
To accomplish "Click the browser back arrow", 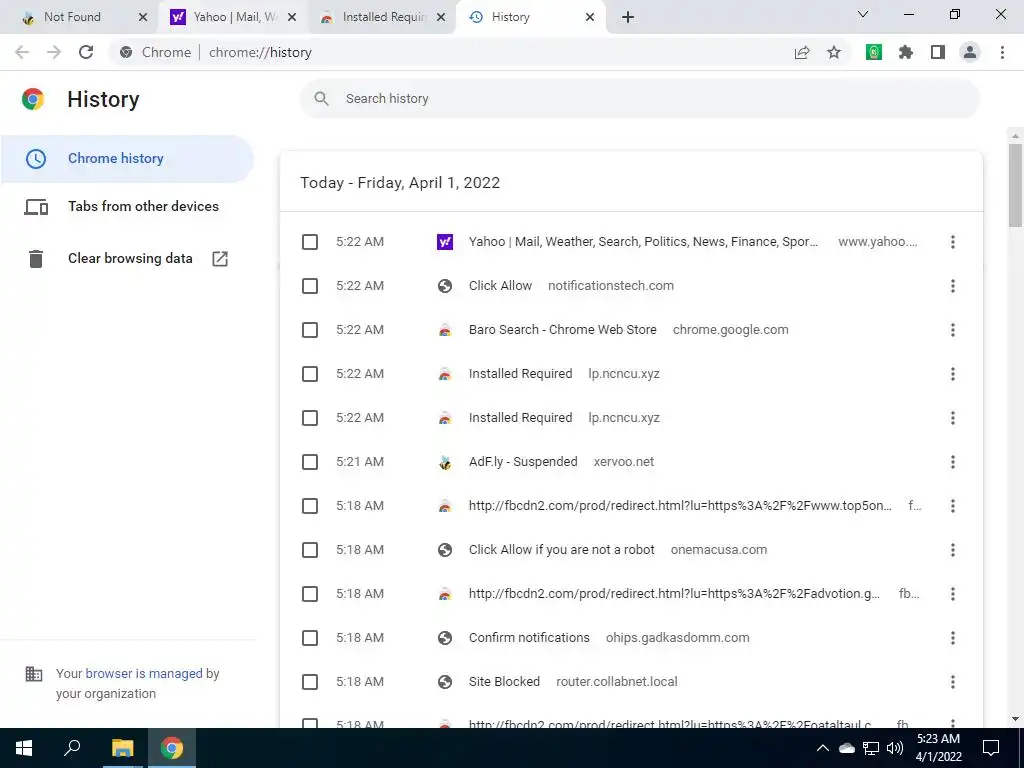I will pyautogui.click(x=22, y=52).
